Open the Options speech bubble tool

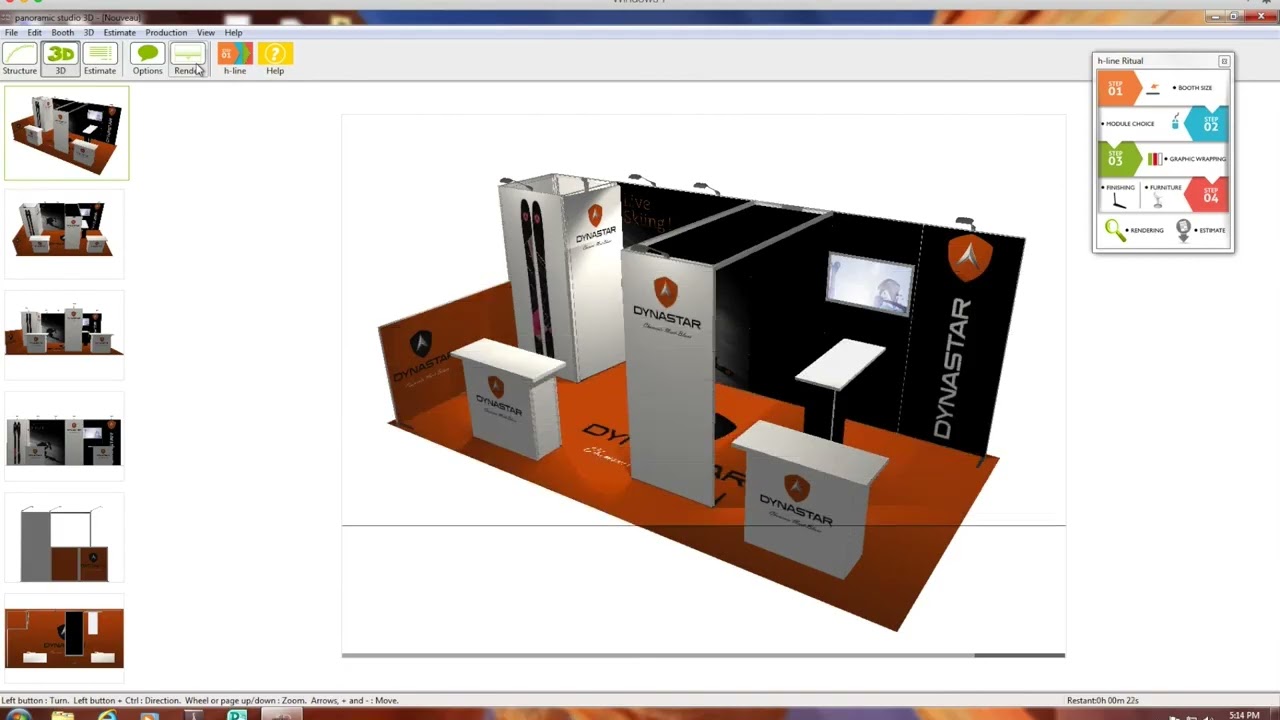pos(147,59)
